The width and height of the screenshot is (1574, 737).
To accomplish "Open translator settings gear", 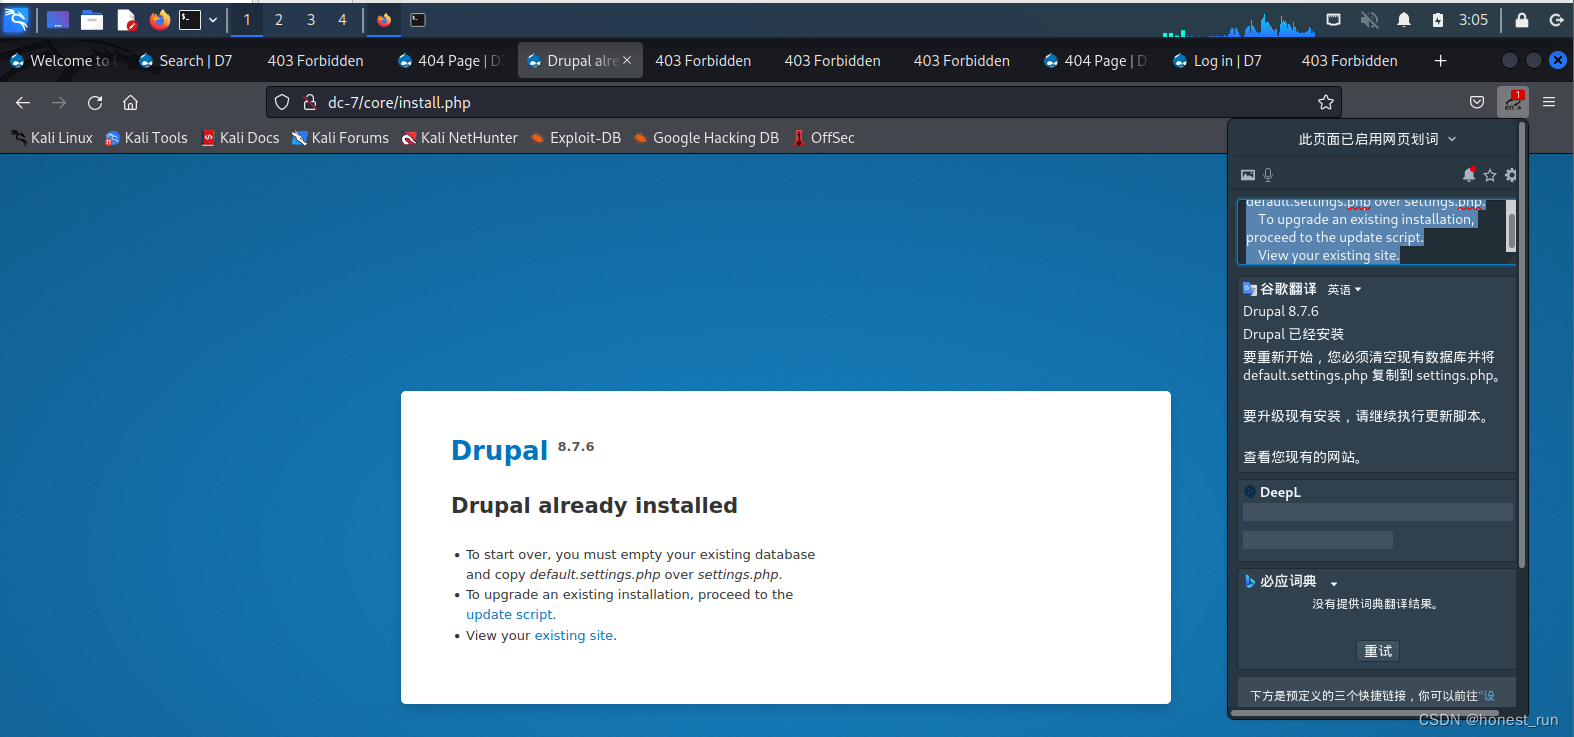I will point(1510,175).
